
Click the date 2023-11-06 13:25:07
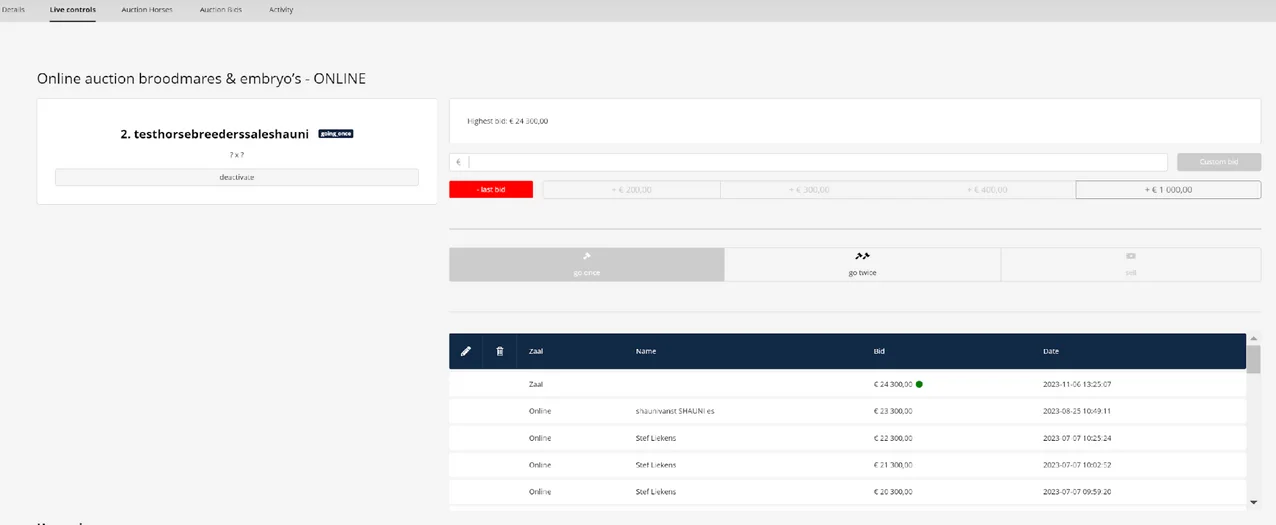[1077, 384]
